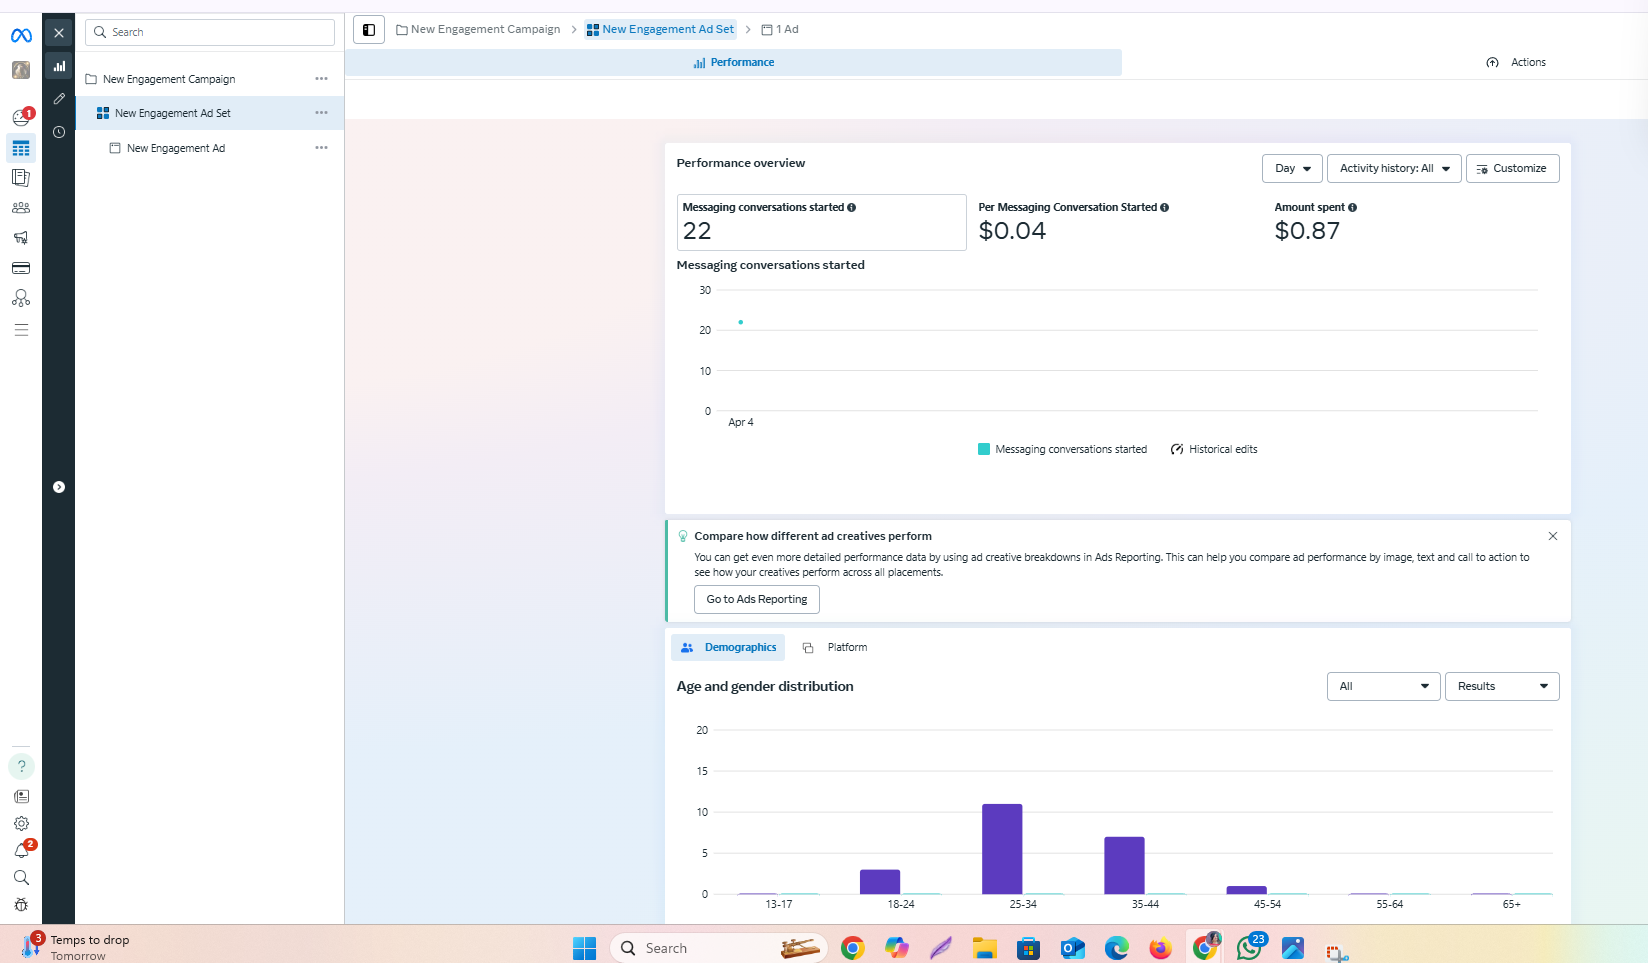Select the Demographics tab
The image size is (1648, 963).
click(728, 648)
